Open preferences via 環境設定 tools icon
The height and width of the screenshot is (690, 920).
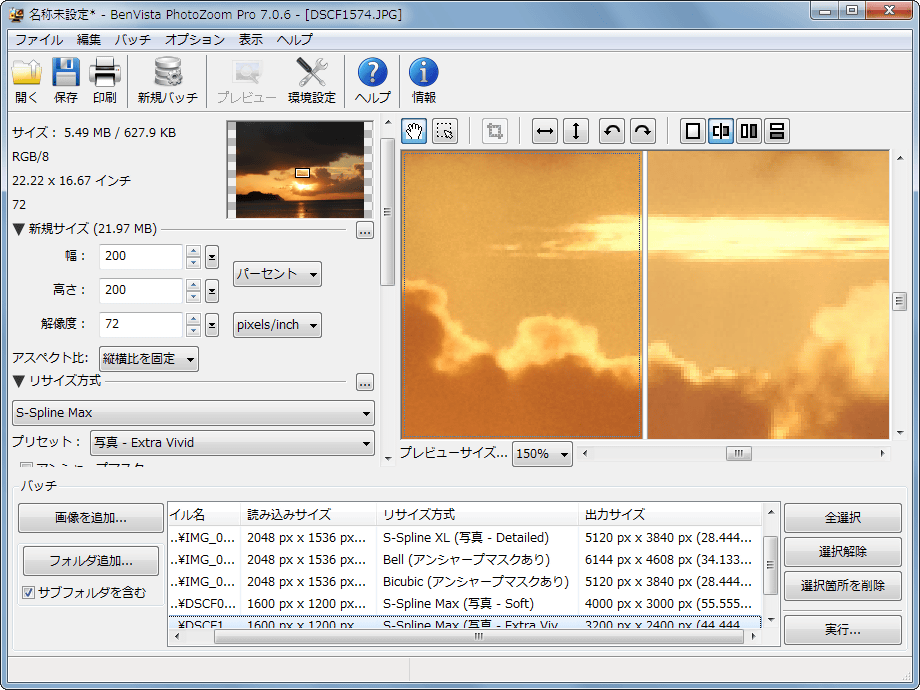312,72
